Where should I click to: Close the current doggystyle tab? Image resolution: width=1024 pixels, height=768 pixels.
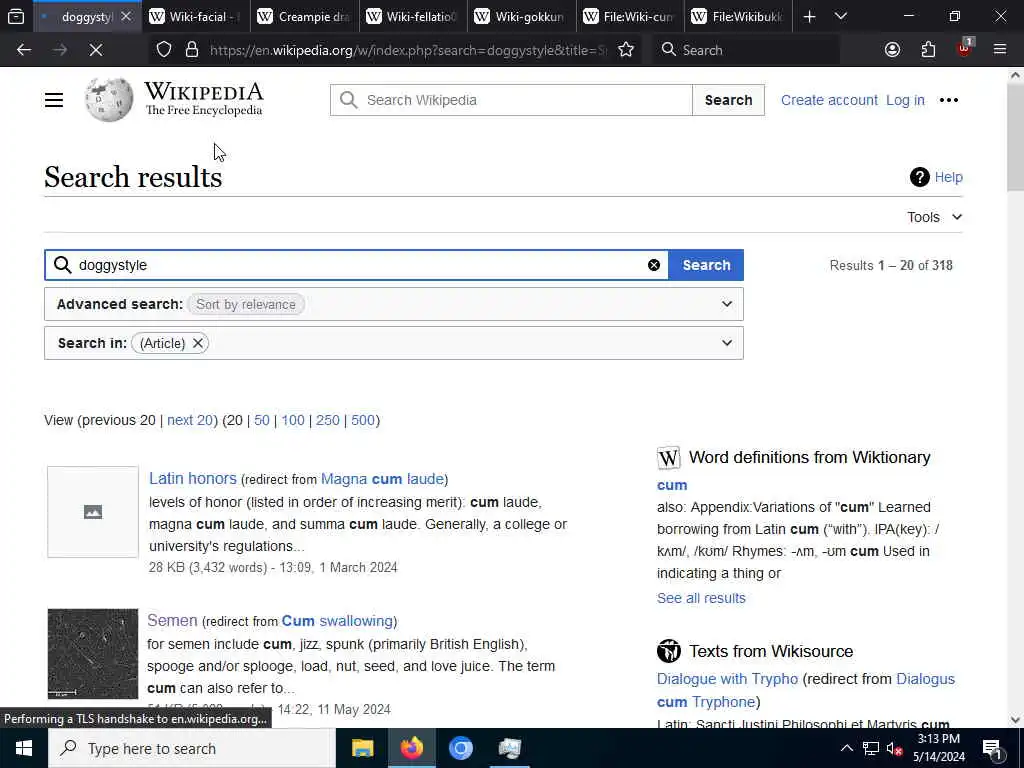[126, 17]
